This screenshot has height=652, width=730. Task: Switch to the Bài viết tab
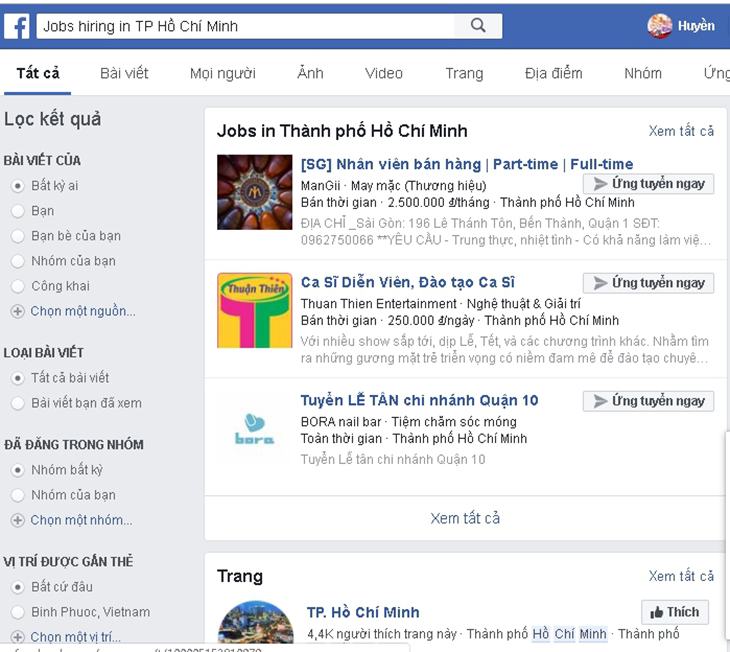click(124, 73)
